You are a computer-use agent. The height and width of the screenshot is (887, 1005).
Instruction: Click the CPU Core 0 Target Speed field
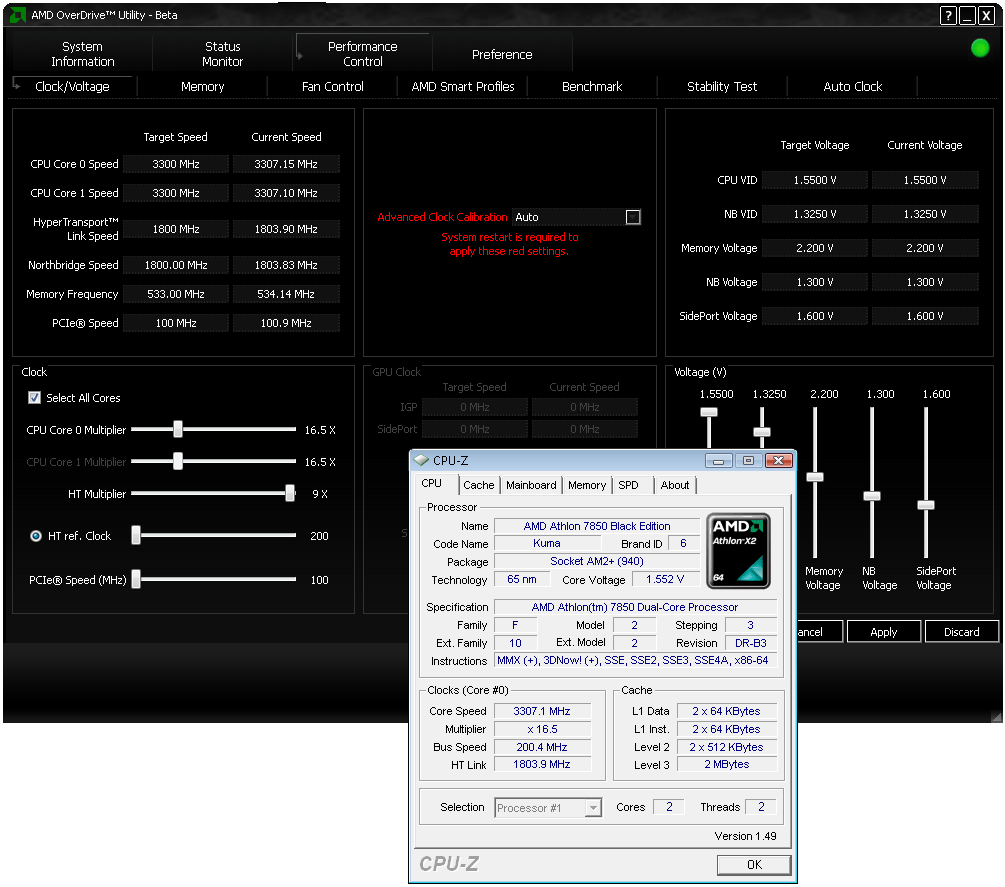coord(176,164)
